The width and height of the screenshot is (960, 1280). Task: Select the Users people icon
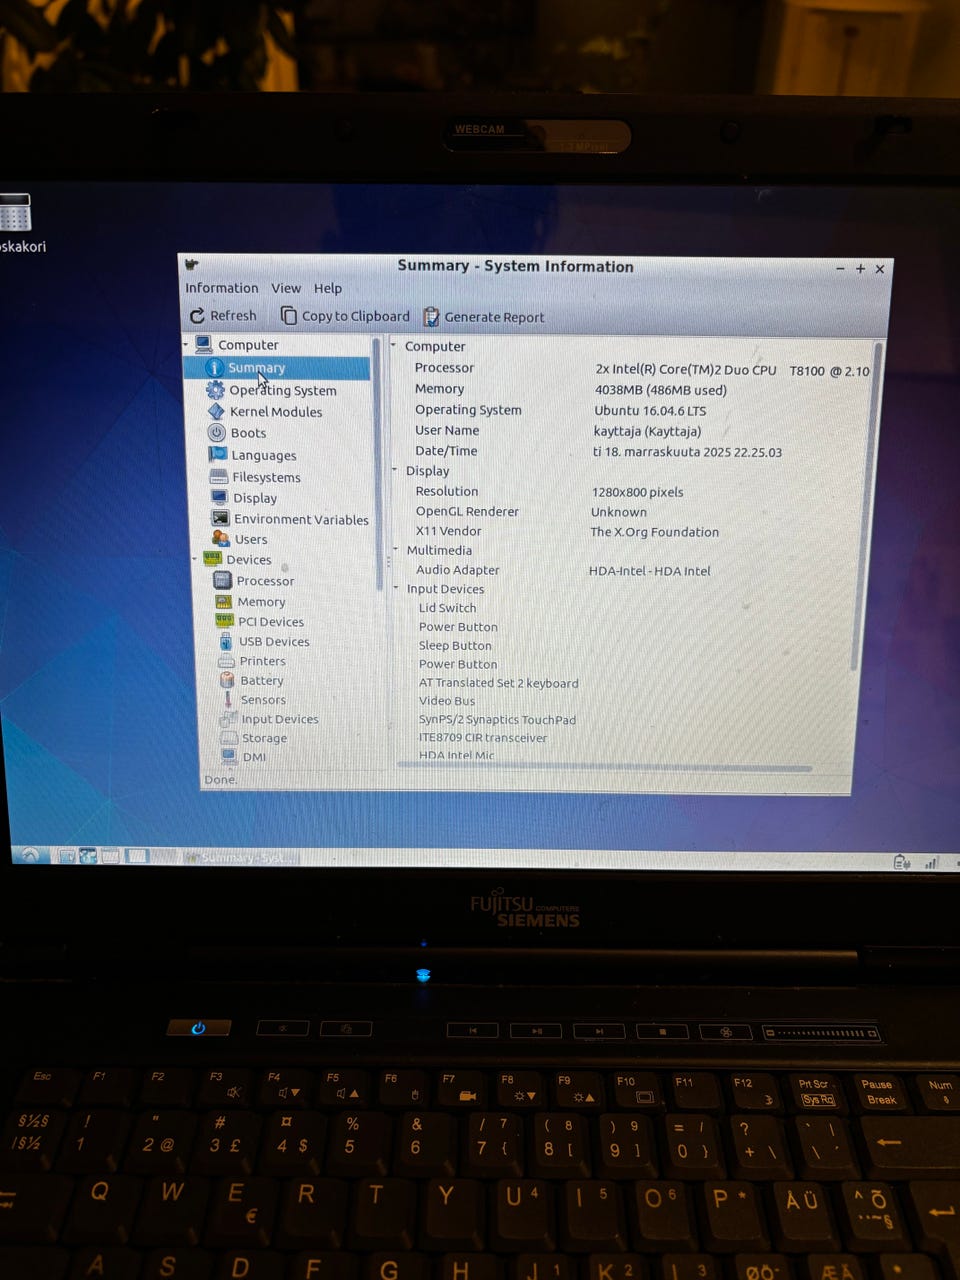[221, 538]
